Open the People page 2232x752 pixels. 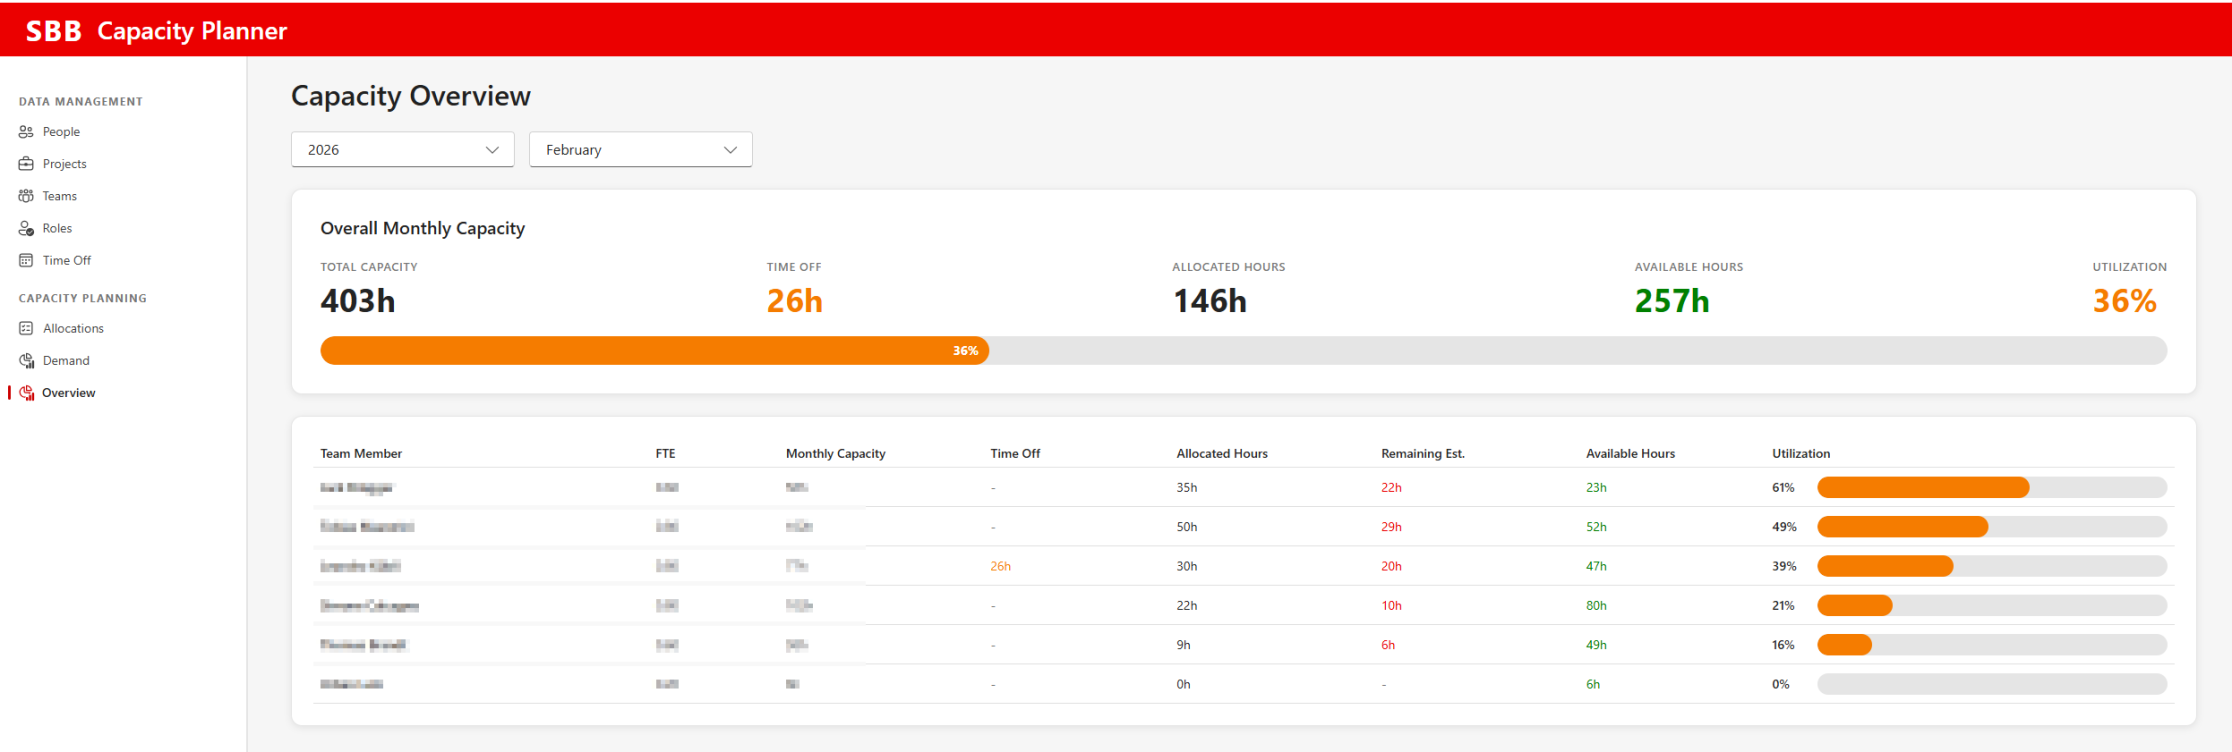point(61,132)
